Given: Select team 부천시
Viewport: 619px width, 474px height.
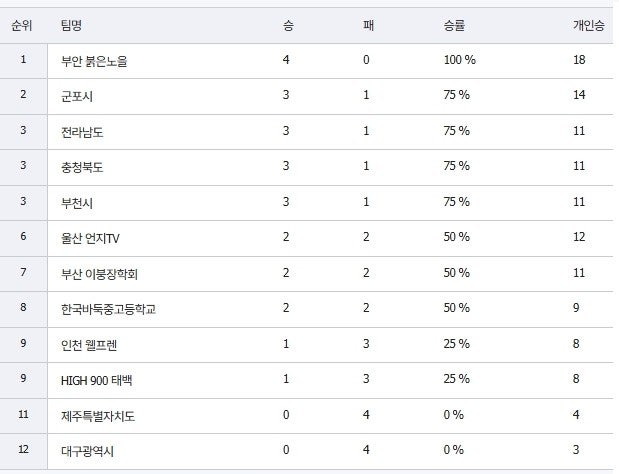Looking at the screenshot, I should coord(77,202).
